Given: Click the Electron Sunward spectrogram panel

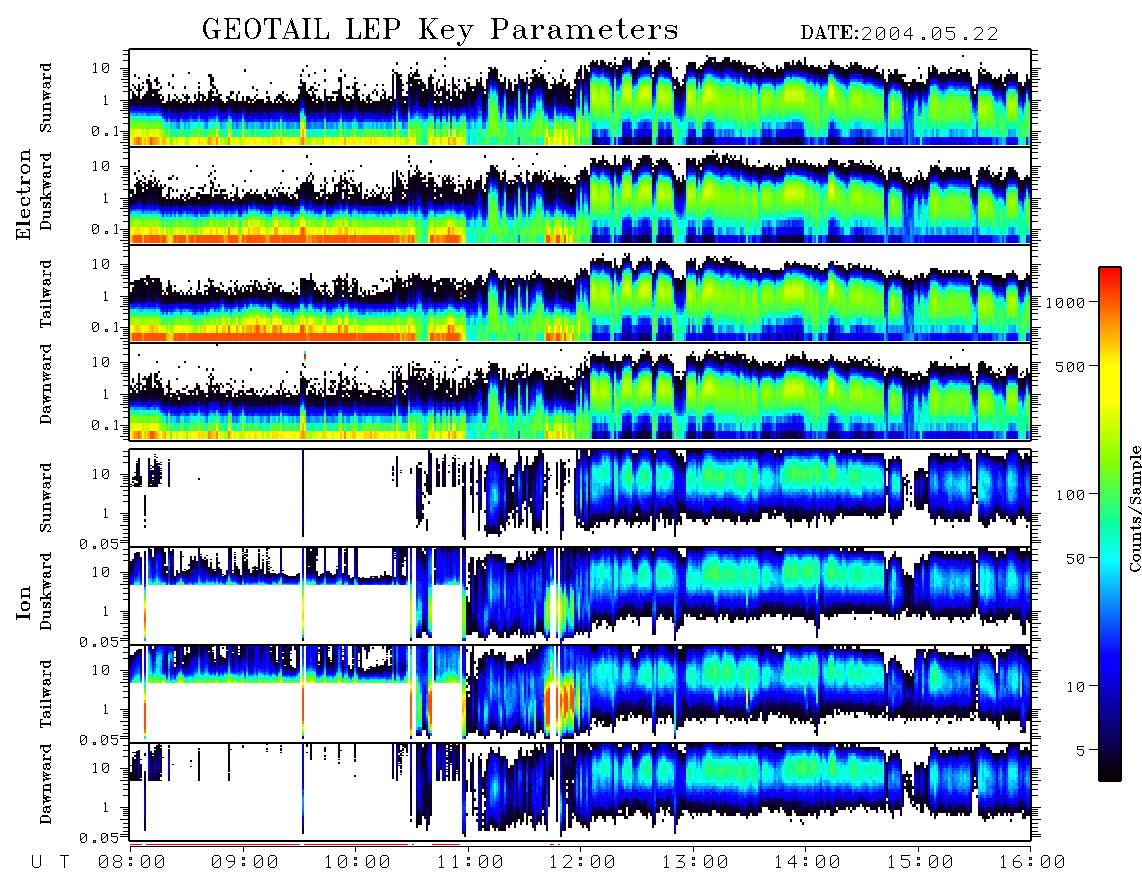Looking at the screenshot, I should pos(580,98).
